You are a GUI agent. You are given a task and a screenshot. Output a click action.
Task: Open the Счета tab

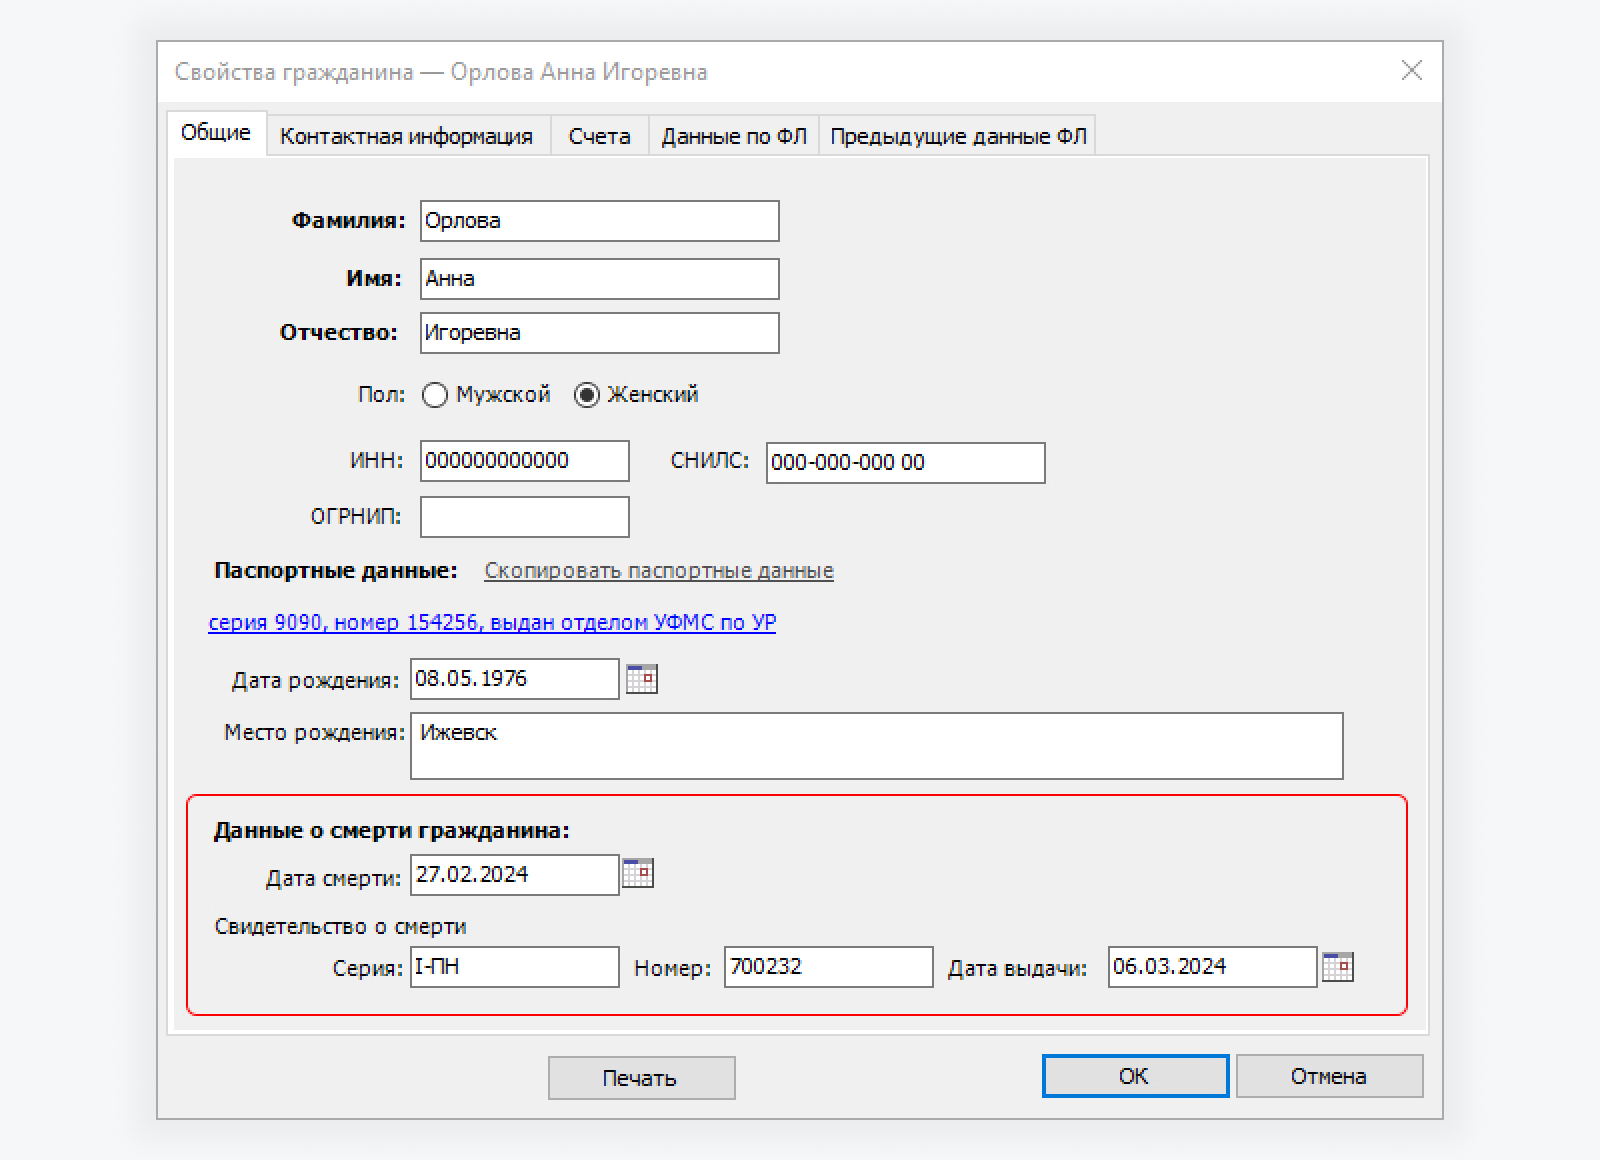point(599,136)
